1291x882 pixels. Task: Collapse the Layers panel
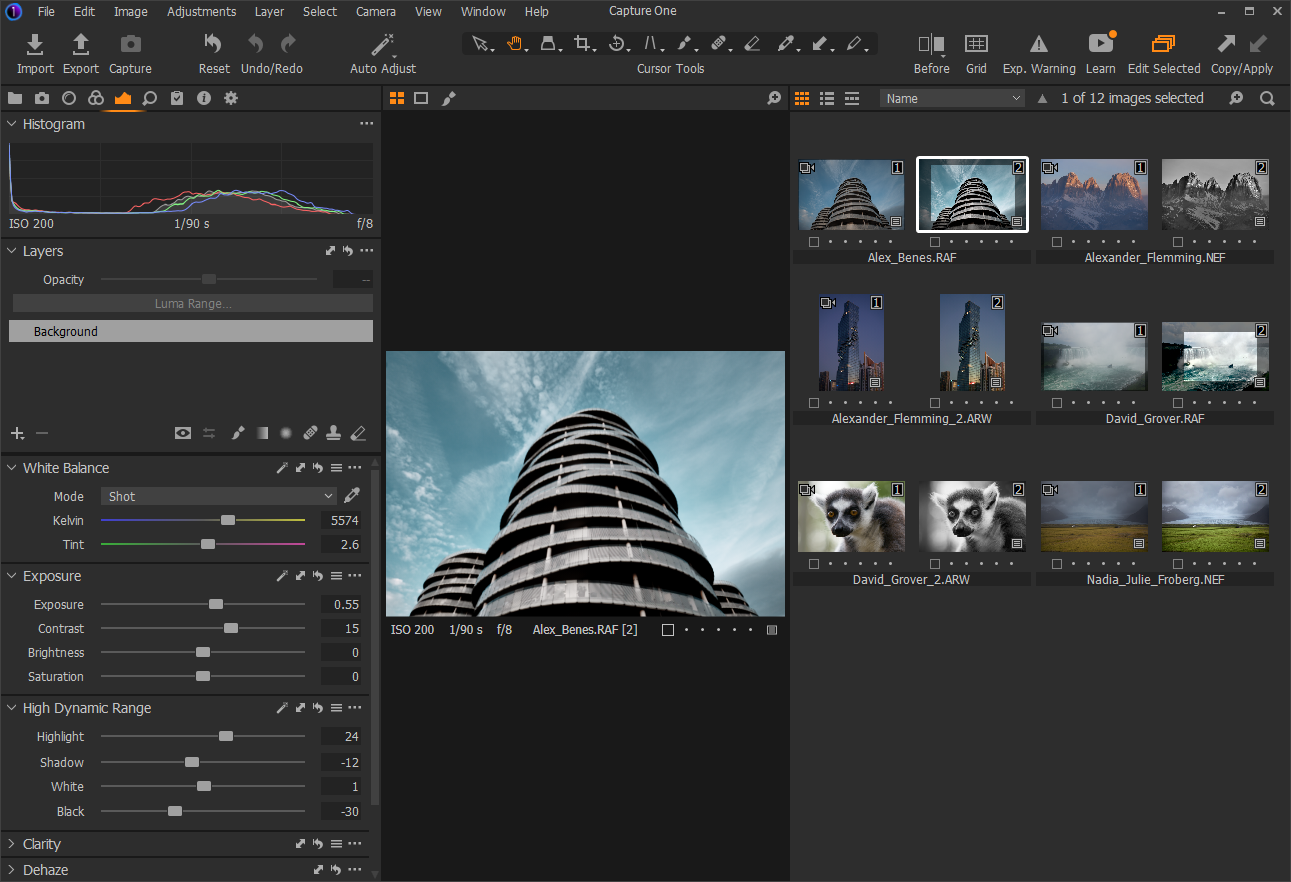[x=12, y=251]
